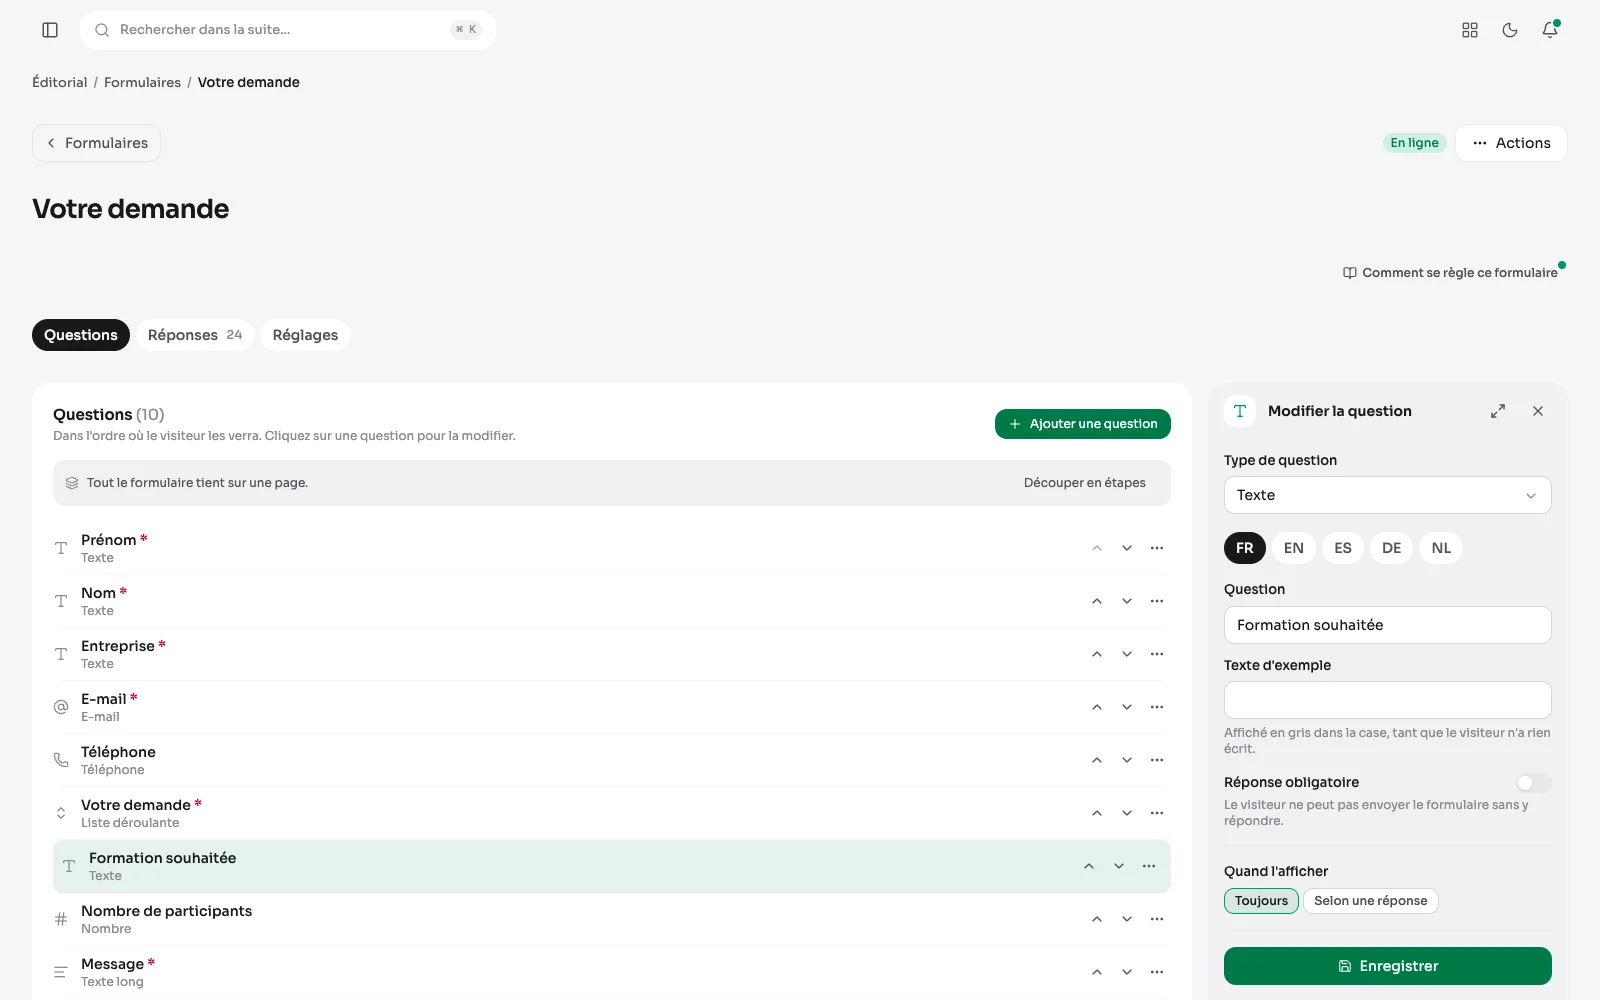The width and height of the screenshot is (1600, 1000).
Task: Go to Formulaires in the breadcrumb
Action: pos(142,82)
